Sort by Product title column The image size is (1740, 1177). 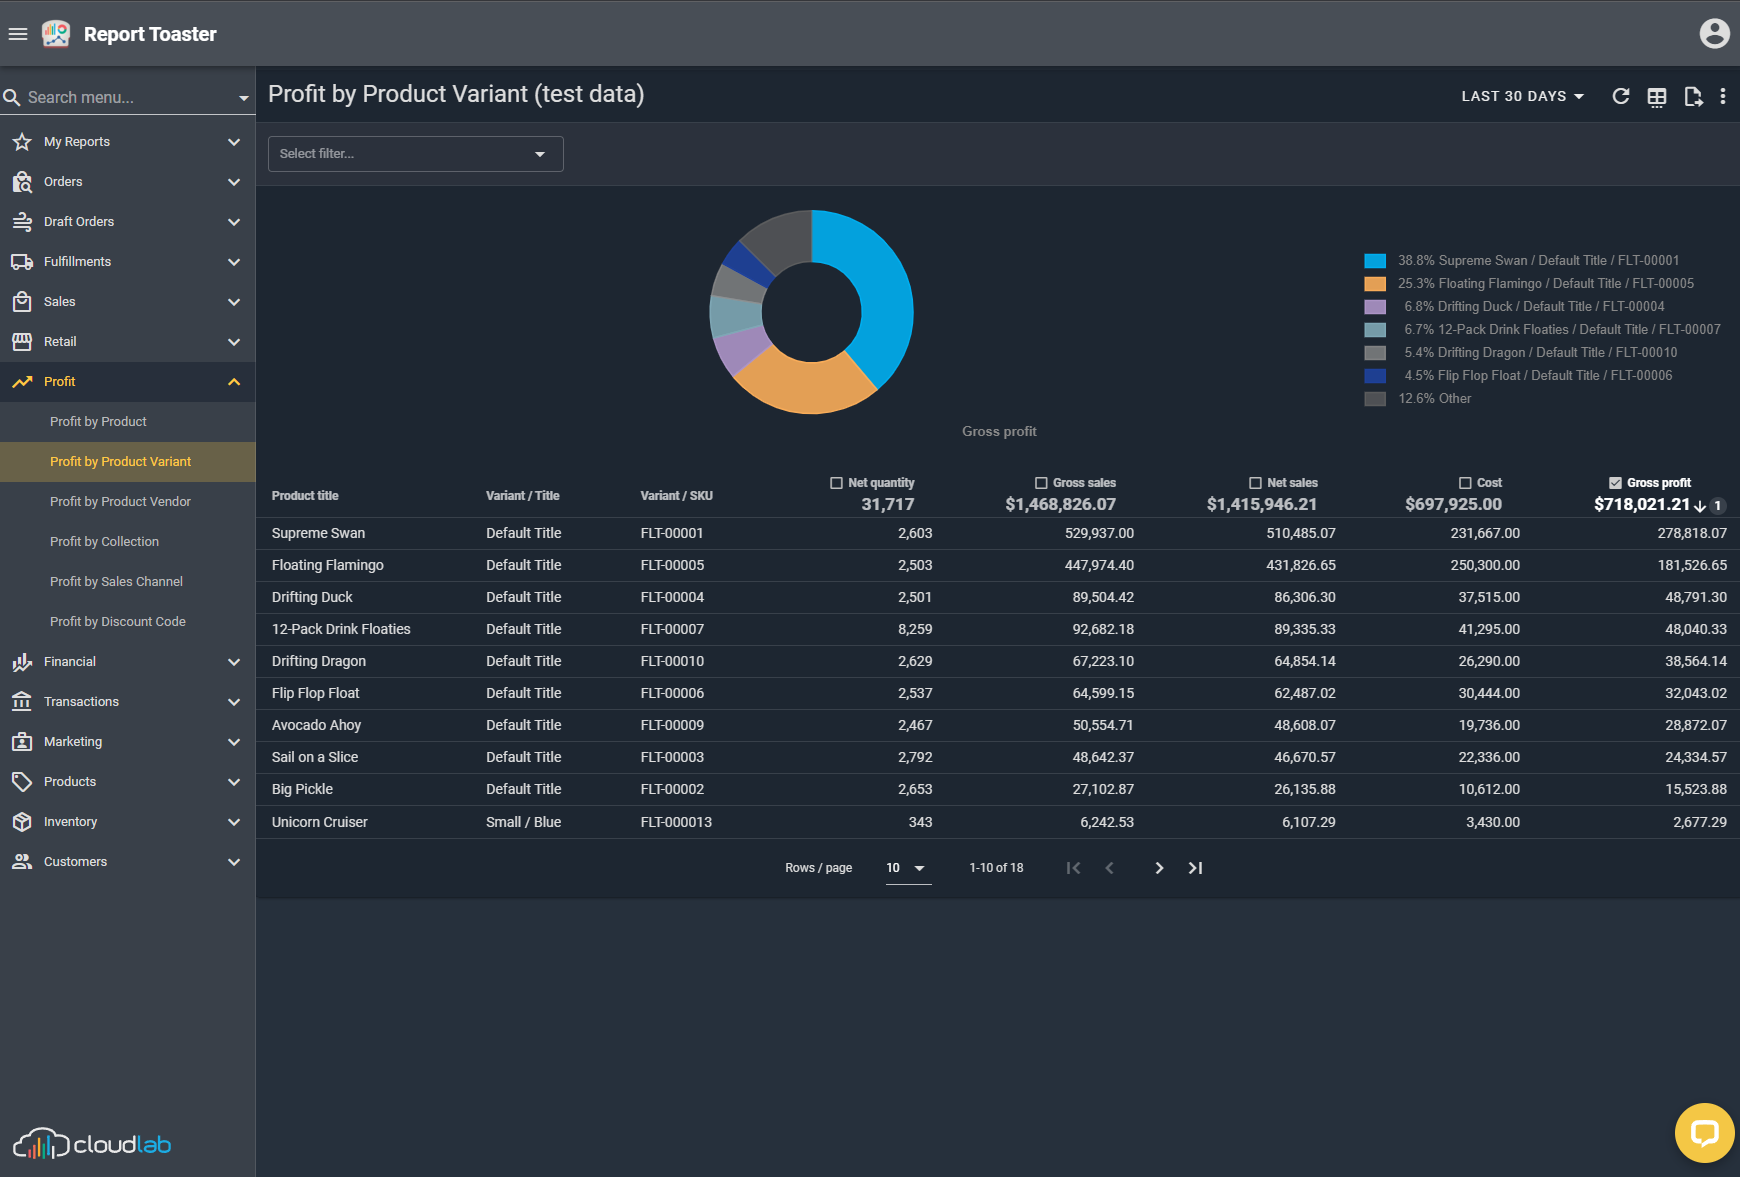[305, 496]
